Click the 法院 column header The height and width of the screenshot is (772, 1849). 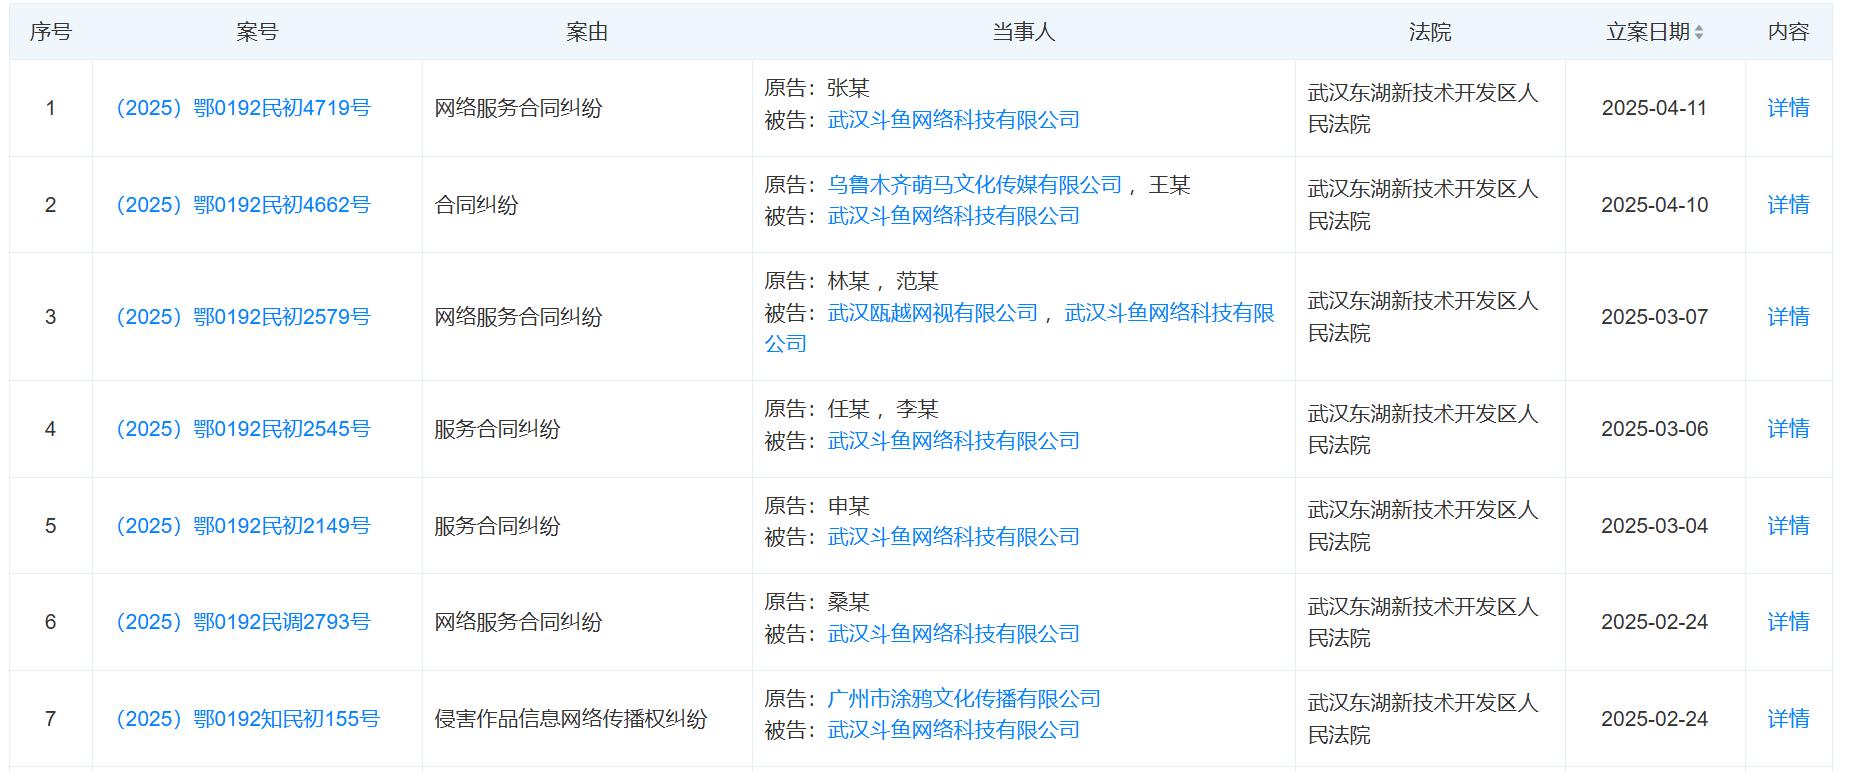click(x=1430, y=32)
